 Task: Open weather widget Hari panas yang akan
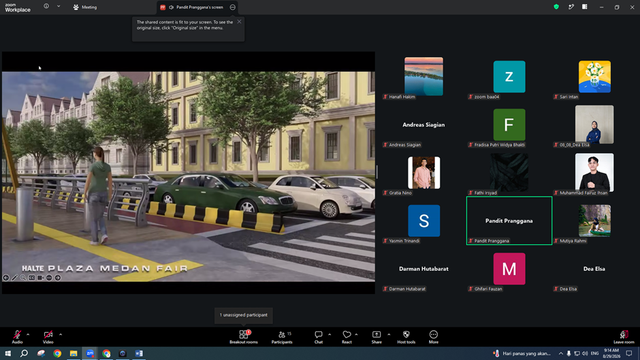click(522, 353)
